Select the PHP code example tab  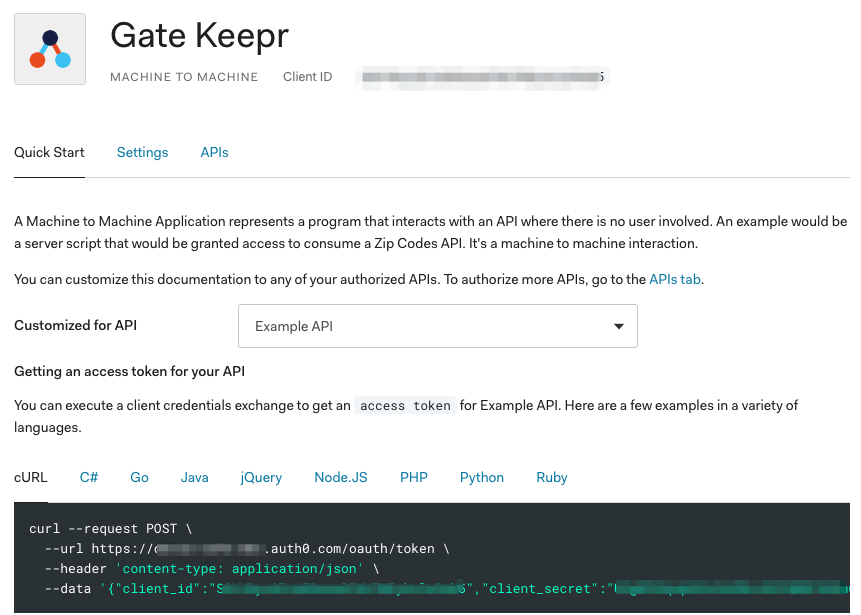point(413,477)
